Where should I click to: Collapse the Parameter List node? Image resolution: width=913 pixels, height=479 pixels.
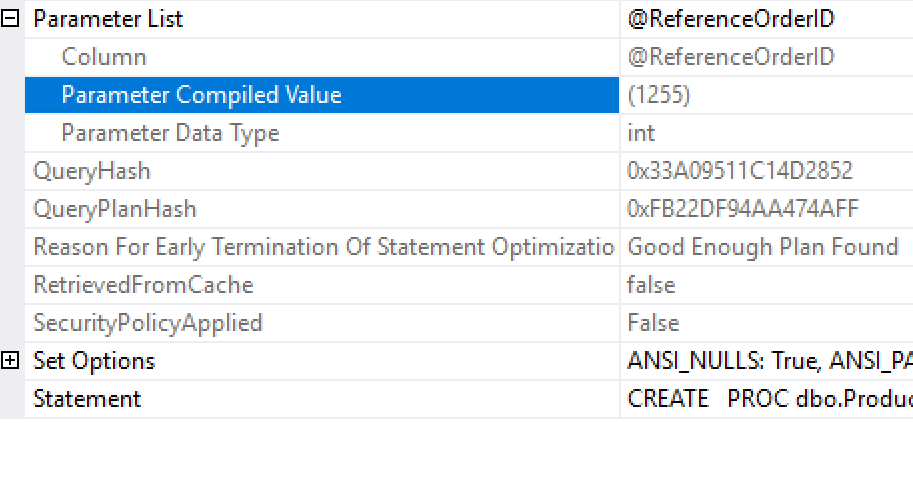pos(10,19)
